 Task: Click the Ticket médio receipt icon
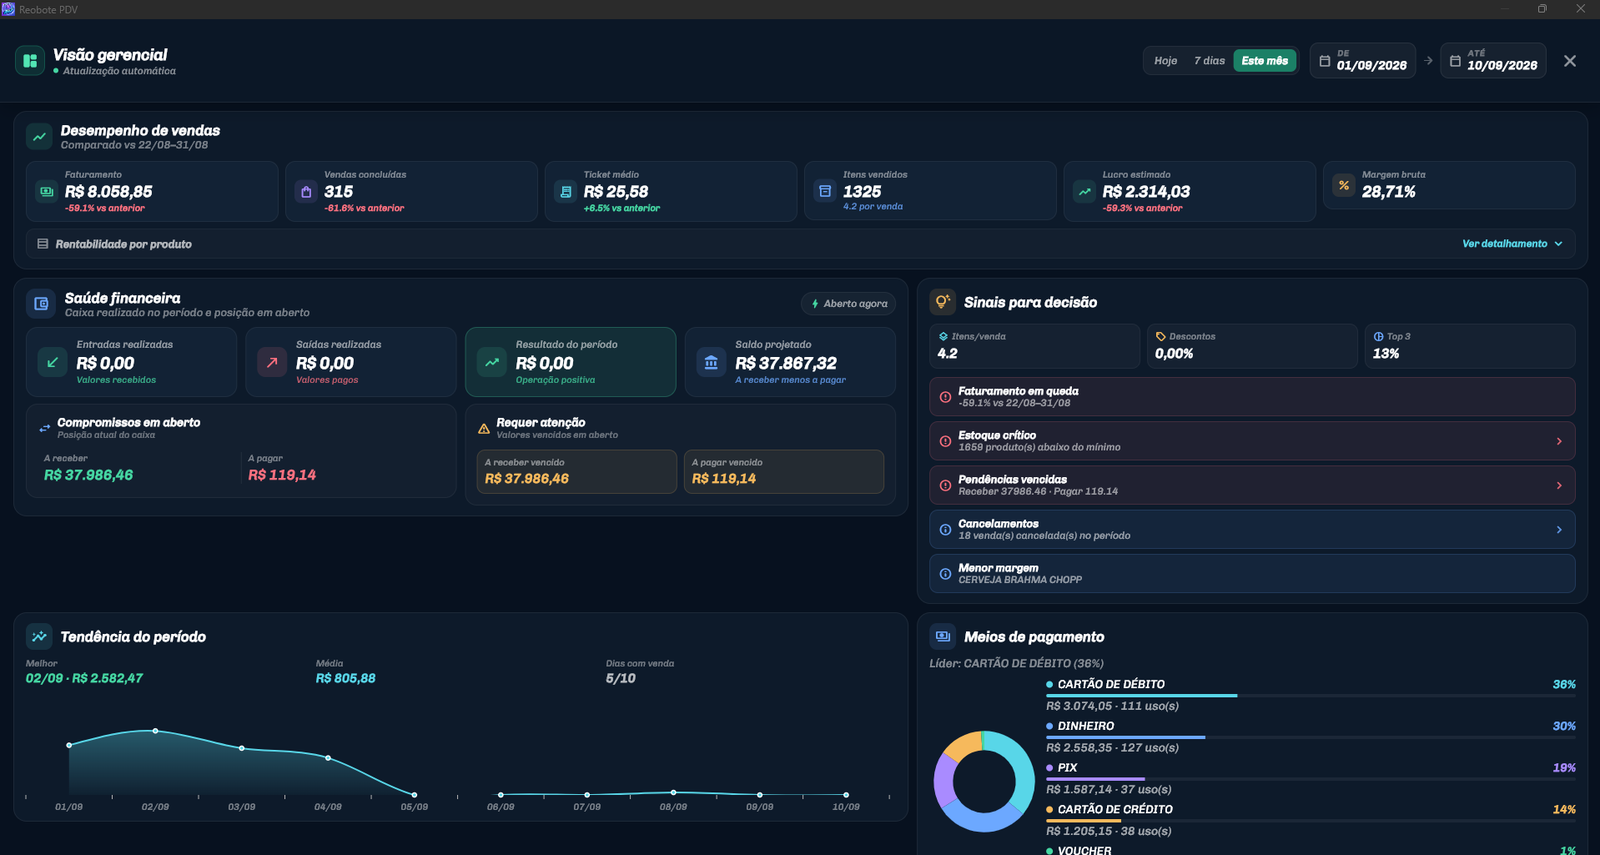tap(566, 191)
